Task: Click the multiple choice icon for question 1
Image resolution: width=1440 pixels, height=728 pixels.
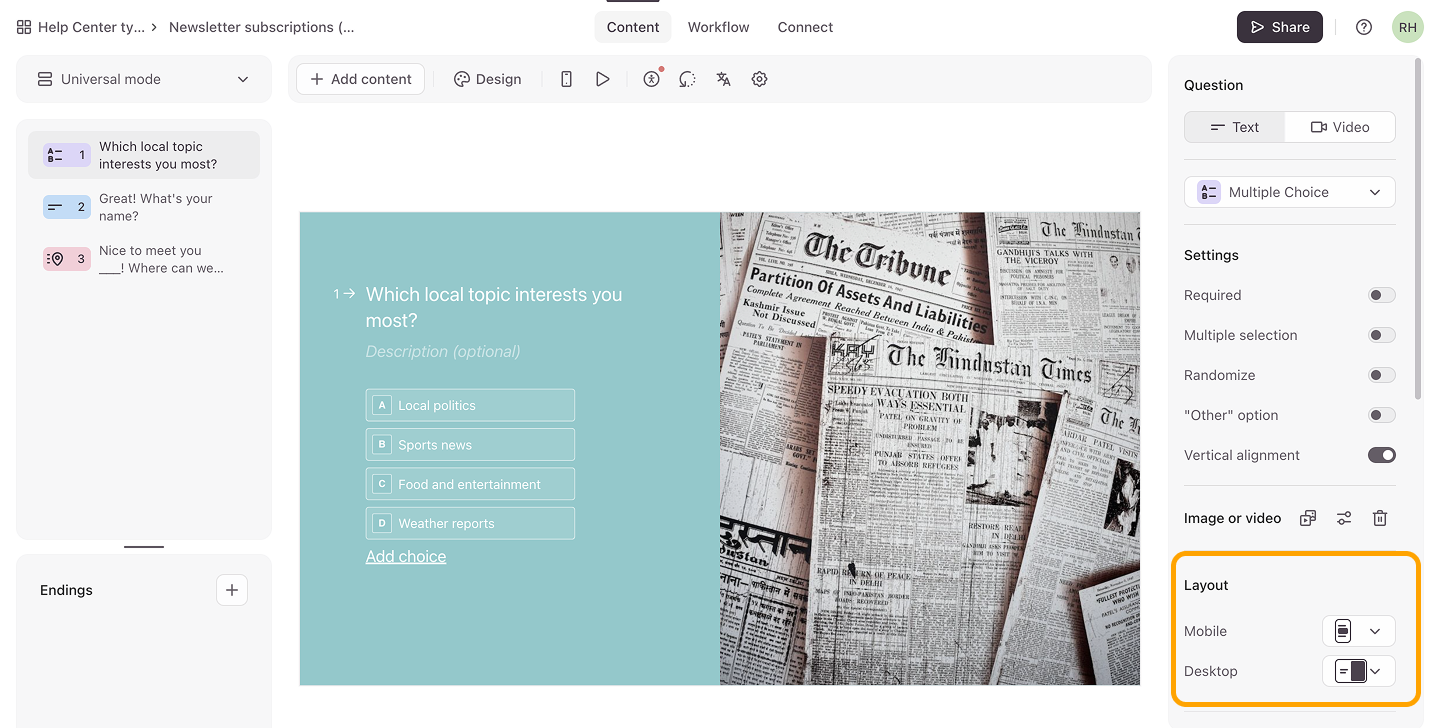Action: (67, 155)
